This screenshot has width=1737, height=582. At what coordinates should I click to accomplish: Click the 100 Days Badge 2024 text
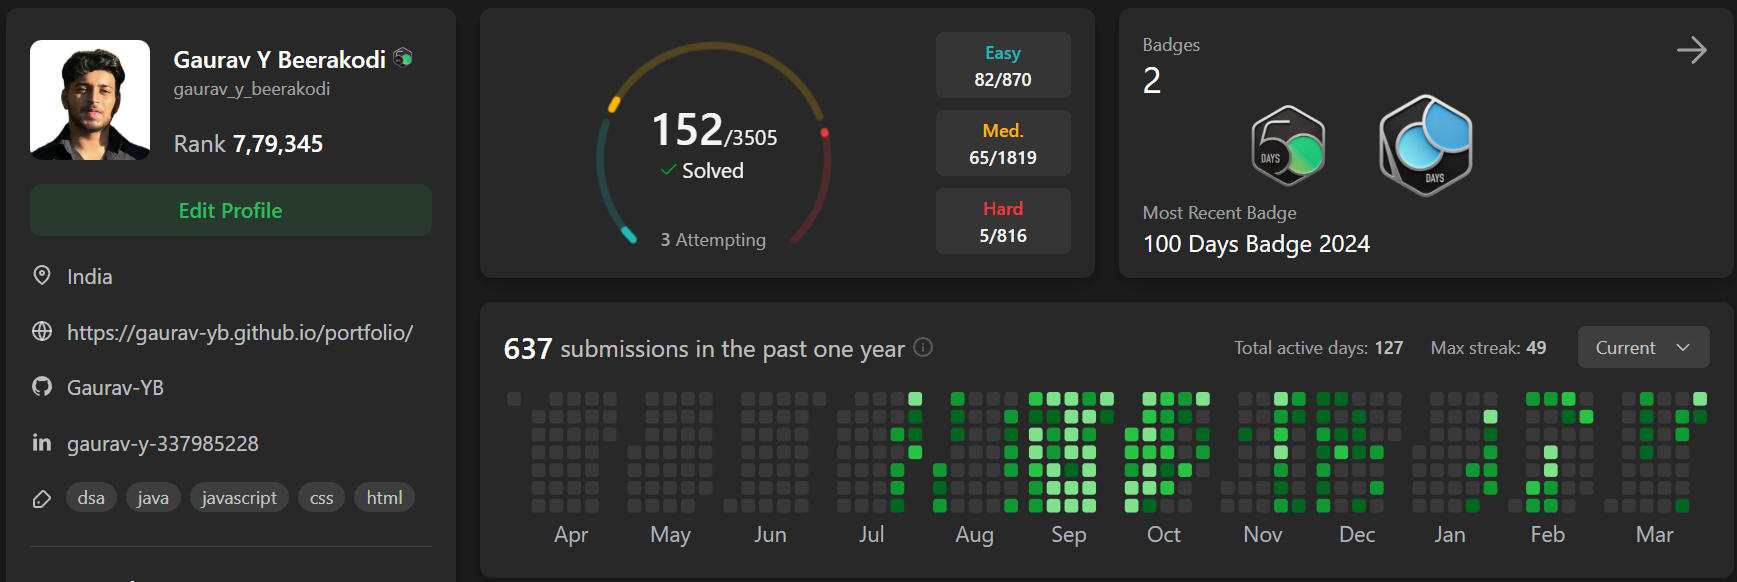1256,244
